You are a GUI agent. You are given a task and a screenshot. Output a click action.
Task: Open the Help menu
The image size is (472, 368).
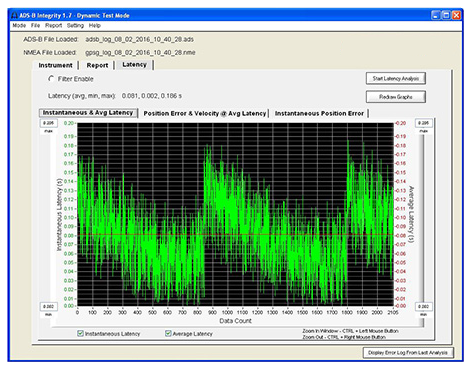(94, 26)
